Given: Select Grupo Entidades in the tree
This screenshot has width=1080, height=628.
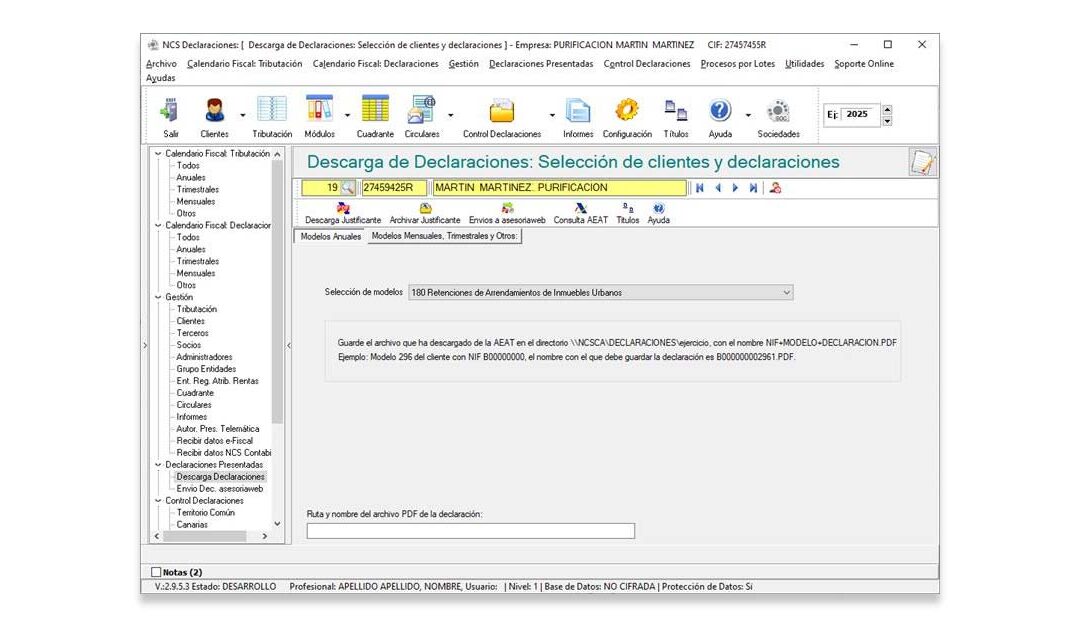Looking at the screenshot, I should click(x=206, y=369).
